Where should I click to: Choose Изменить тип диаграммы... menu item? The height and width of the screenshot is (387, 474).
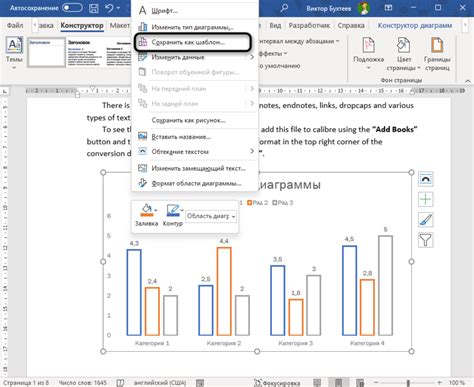tap(195, 27)
